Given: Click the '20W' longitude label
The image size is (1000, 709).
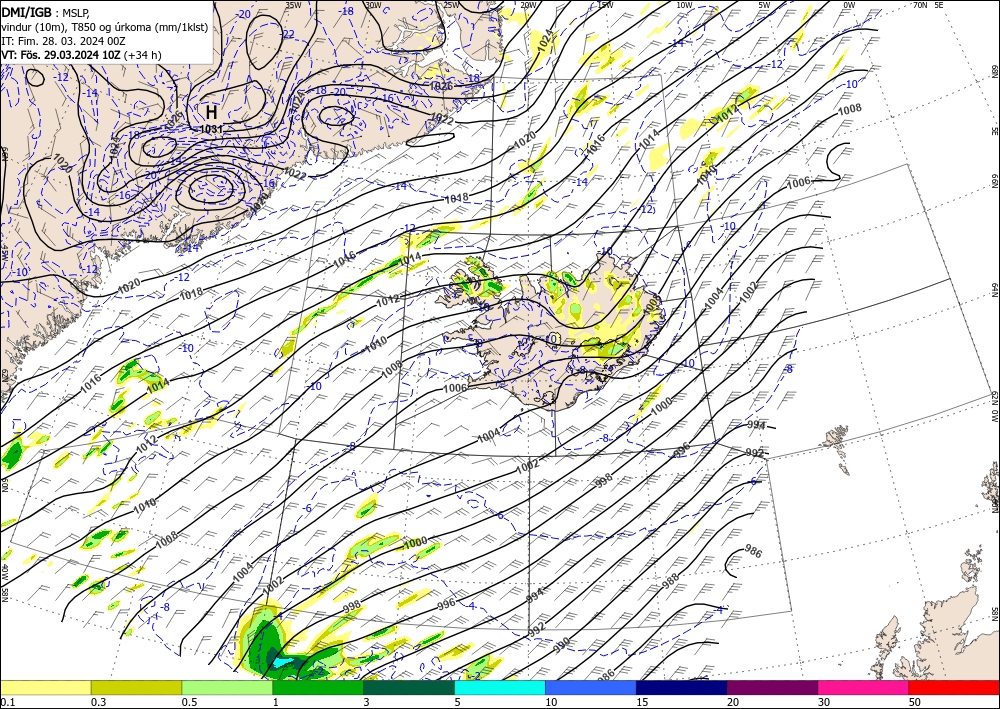Looking at the screenshot, I should 528,5.
